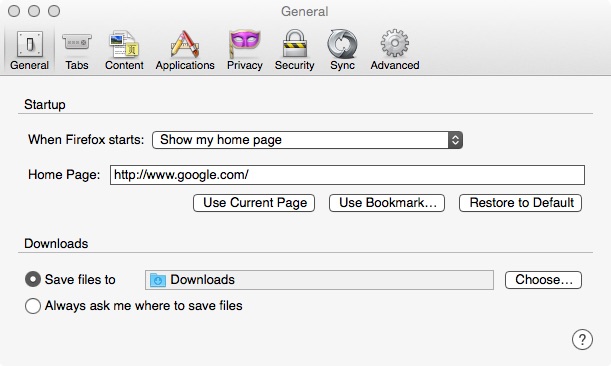
Task: Open the Privacy mask icon
Action: tap(245, 44)
